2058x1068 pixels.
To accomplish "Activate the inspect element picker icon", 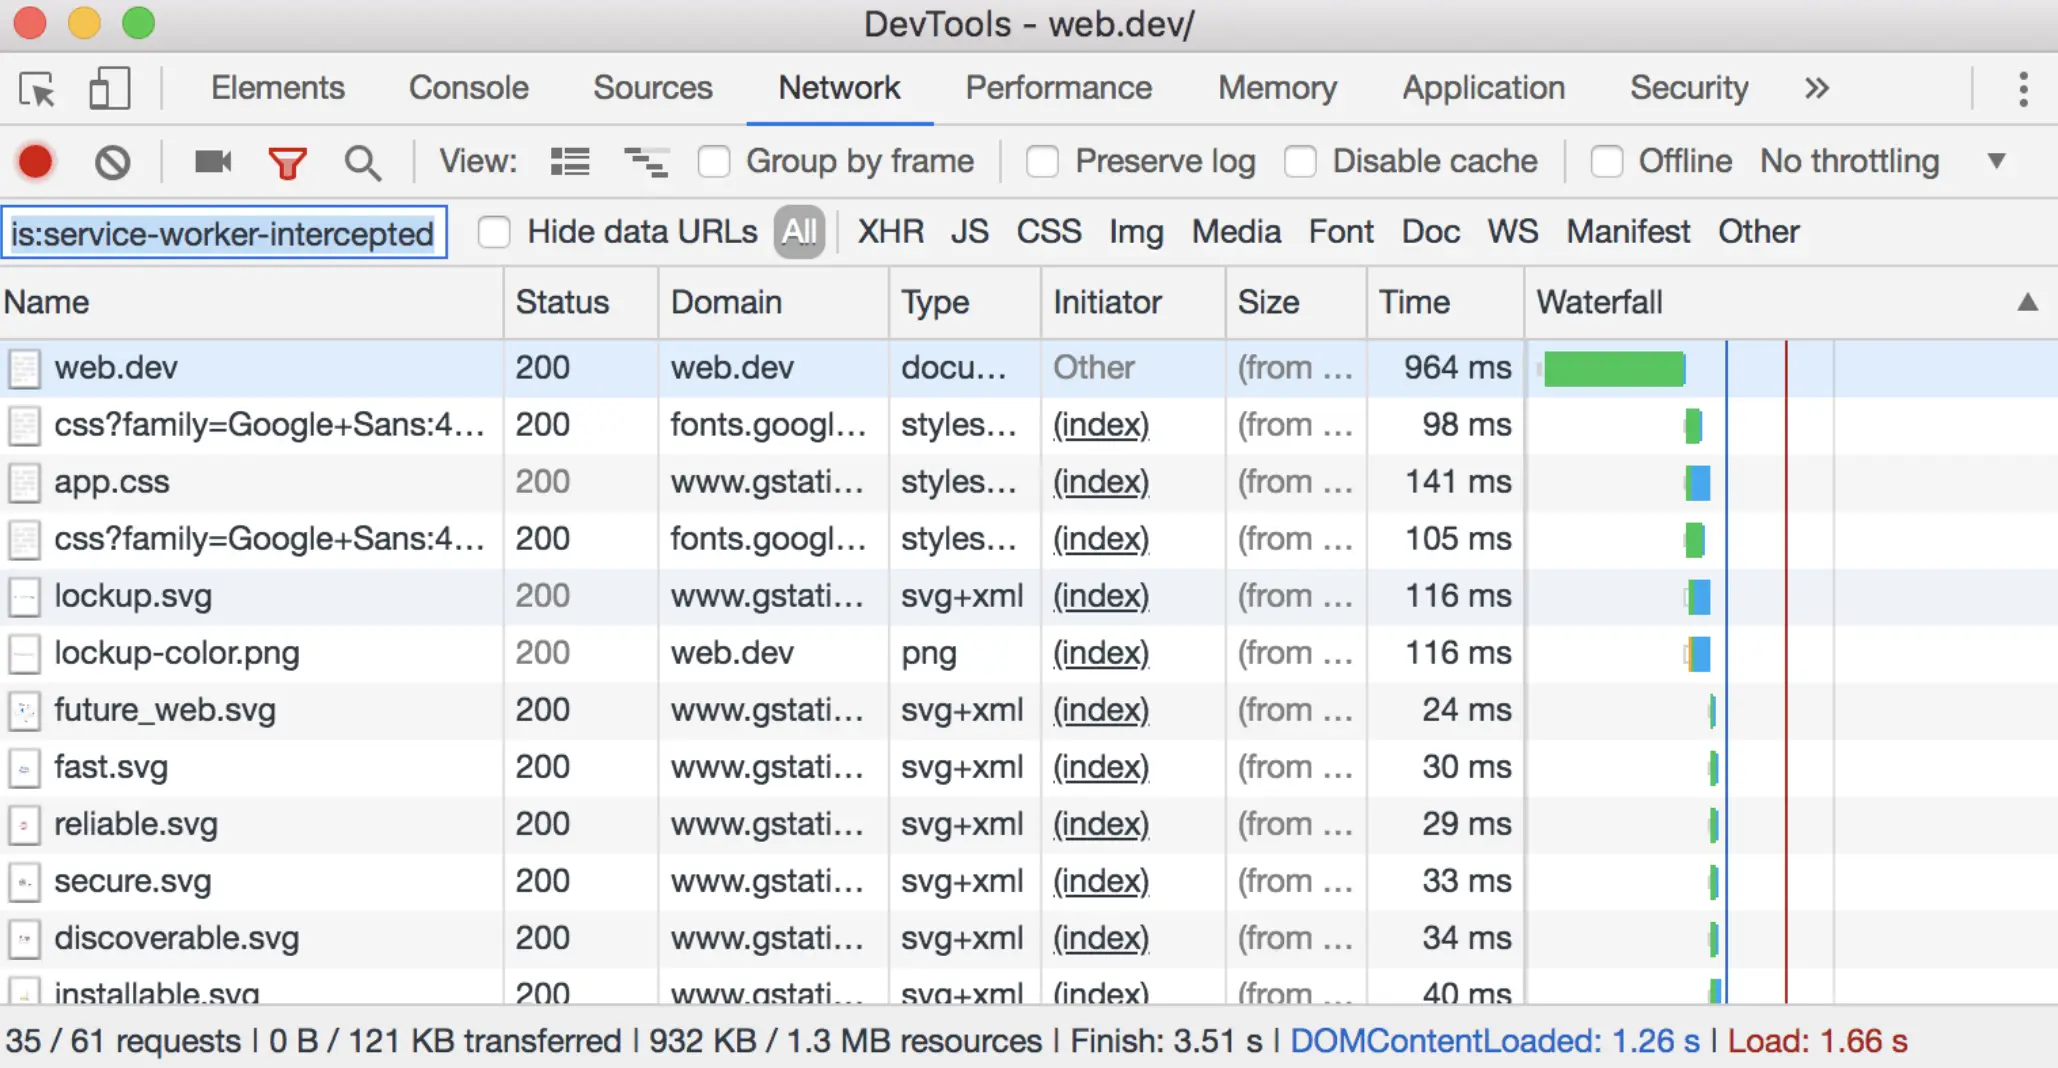I will [x=38, y=89].
